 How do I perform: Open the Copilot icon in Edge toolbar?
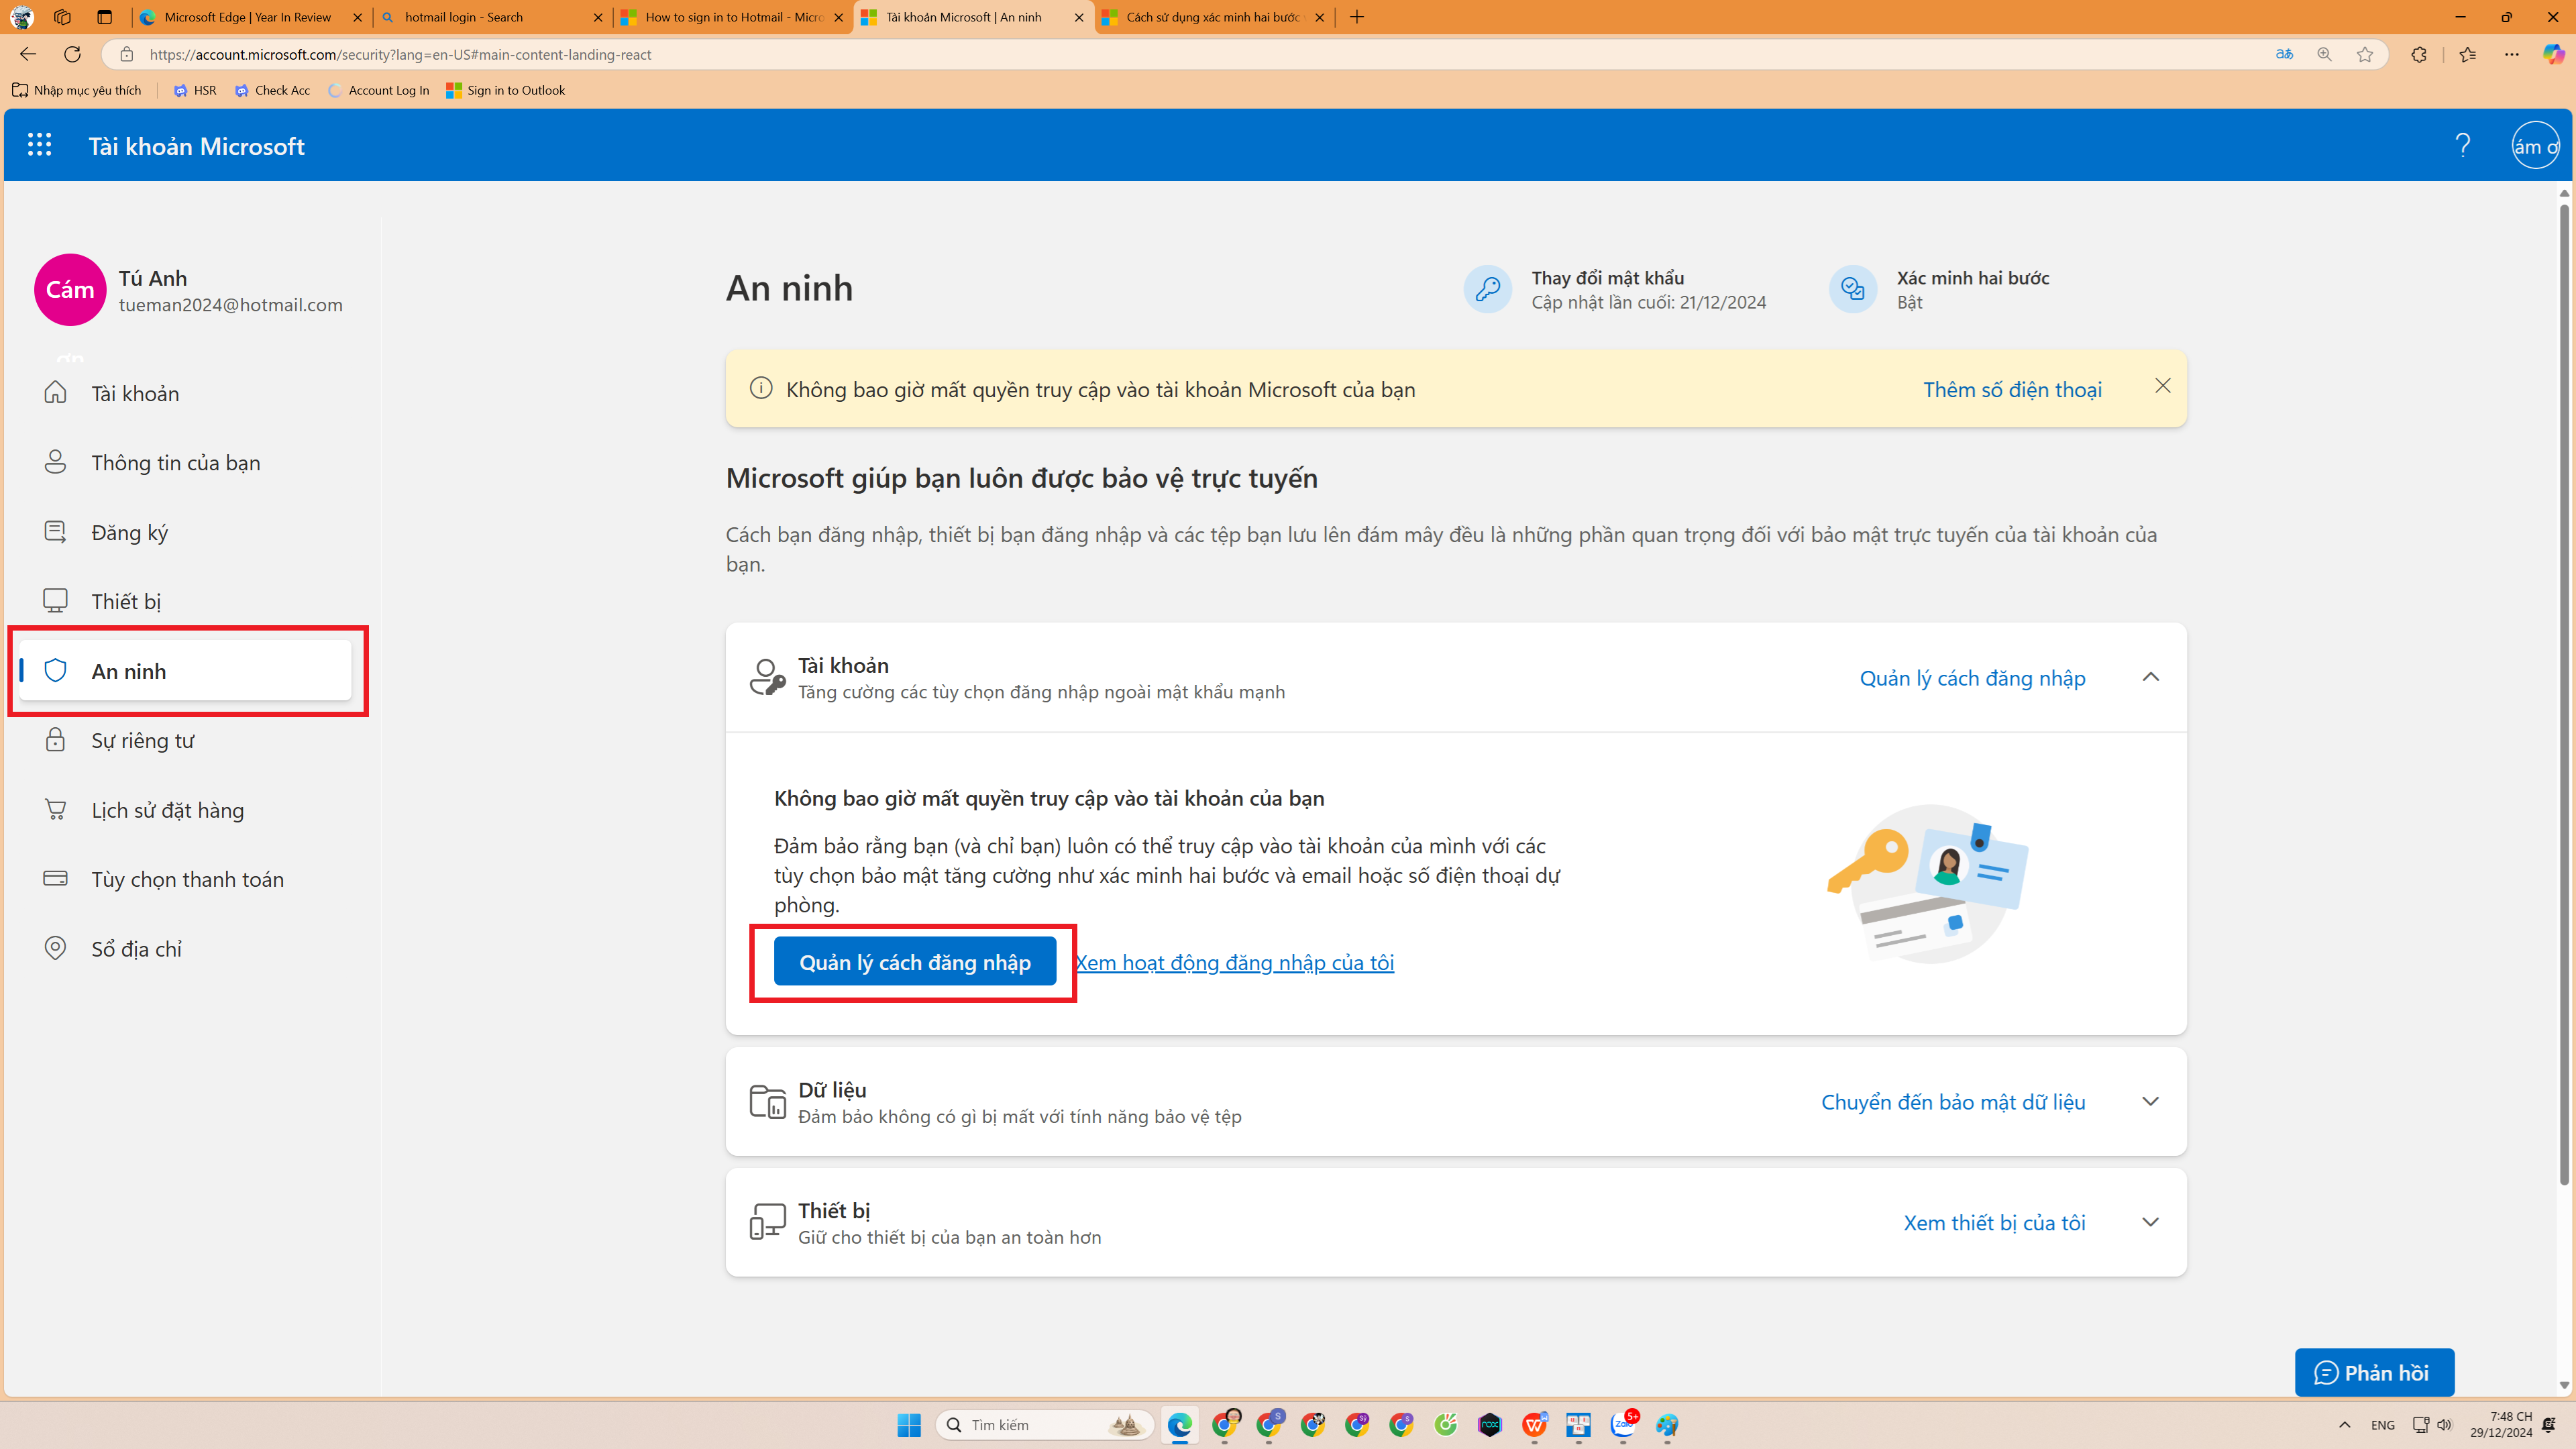(2553, 54)
